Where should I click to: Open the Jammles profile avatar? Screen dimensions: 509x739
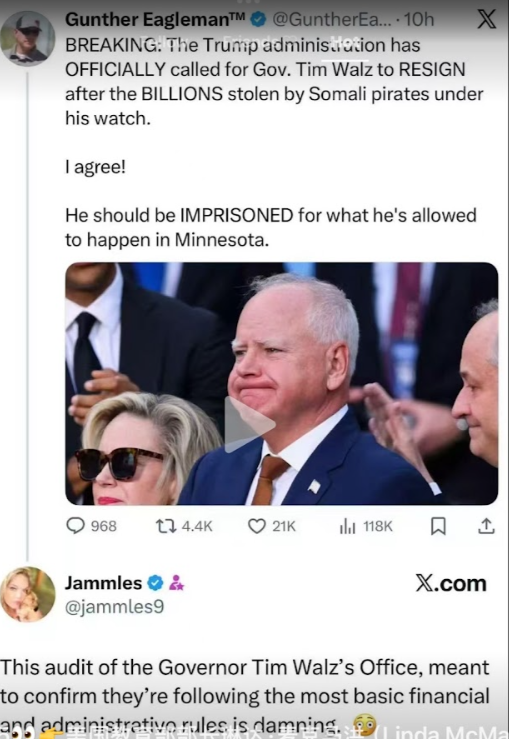click(x=28, y=594)
